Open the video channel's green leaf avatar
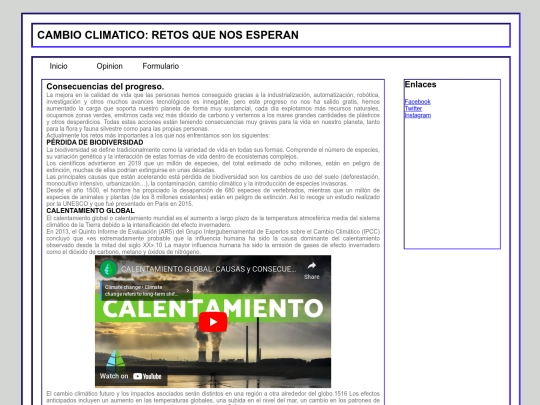The width and height of the screenshot is (540, 405). point(108,269)
